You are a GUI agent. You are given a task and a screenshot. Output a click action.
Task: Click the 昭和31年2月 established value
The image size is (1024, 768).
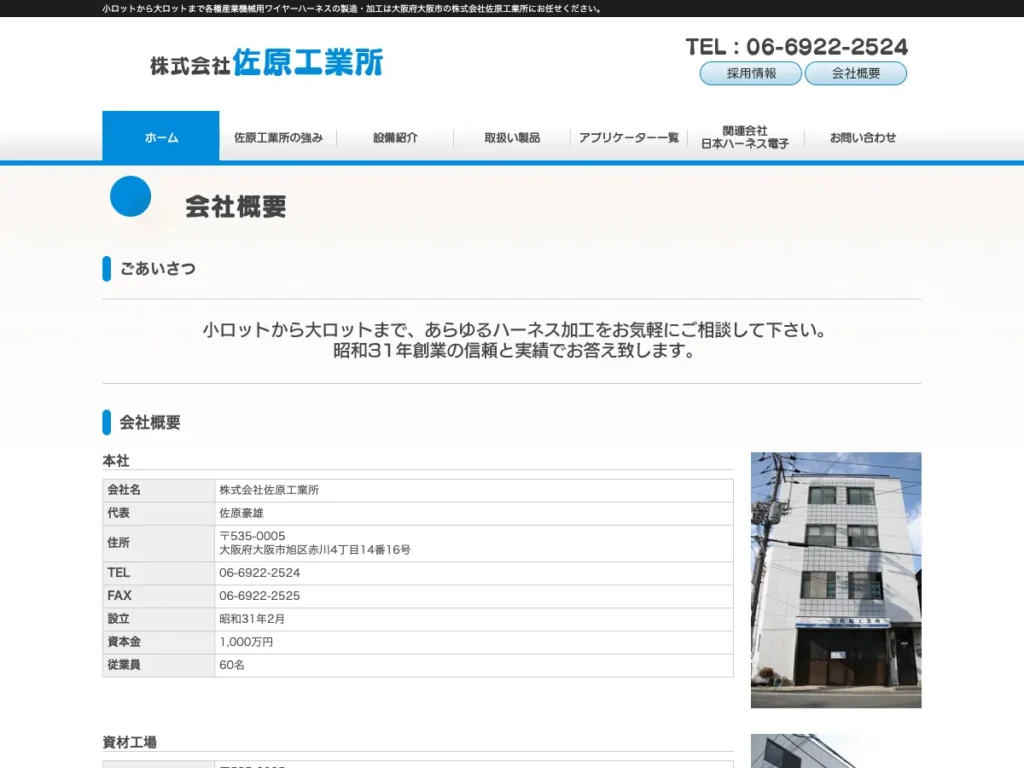click(251, 618)
